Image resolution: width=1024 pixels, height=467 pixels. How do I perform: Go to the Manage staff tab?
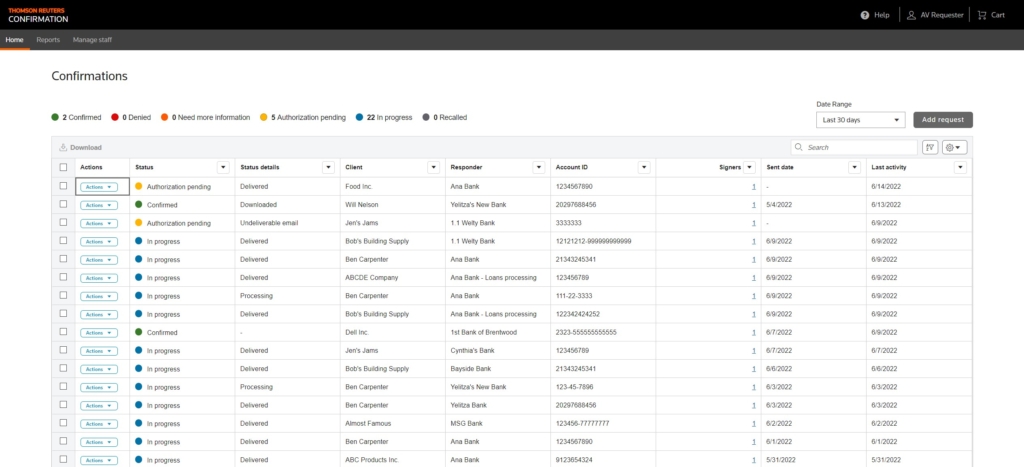[92, 40]
